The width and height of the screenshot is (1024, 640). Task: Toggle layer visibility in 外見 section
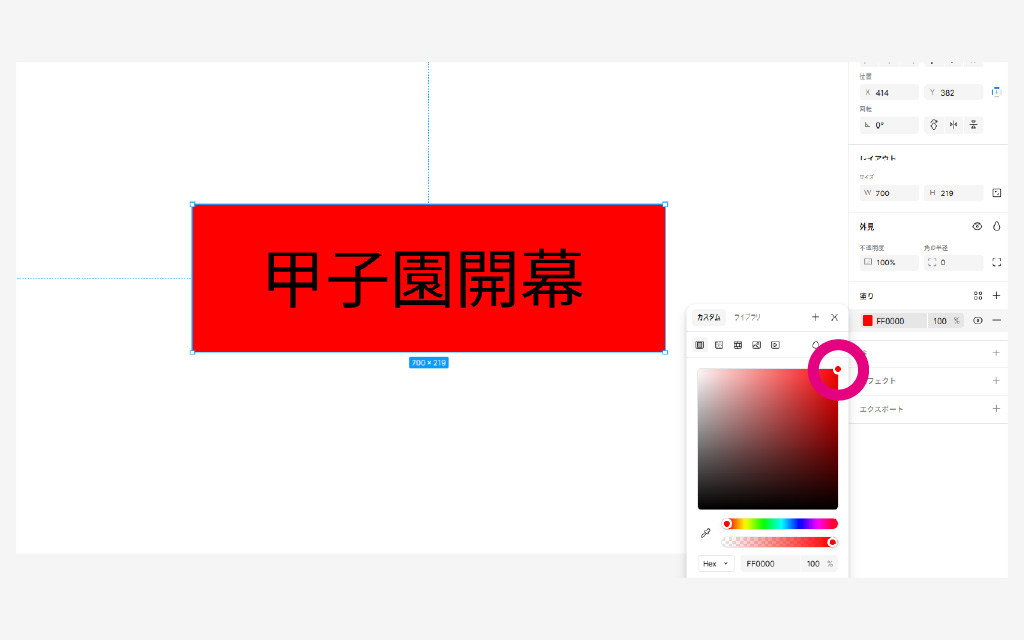pos(977,226)
